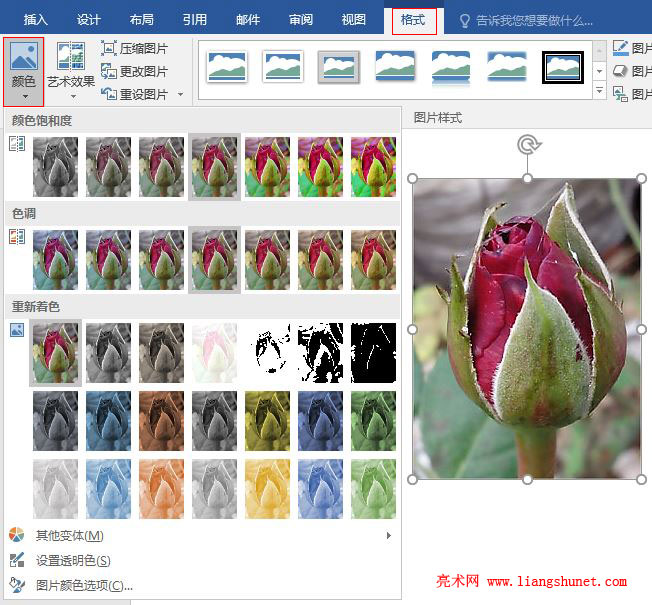Image resolution: width=652 pixels, height=605 pixels.
Task: Choose the light blue recolor thumbnail
Action: [108, 489]
